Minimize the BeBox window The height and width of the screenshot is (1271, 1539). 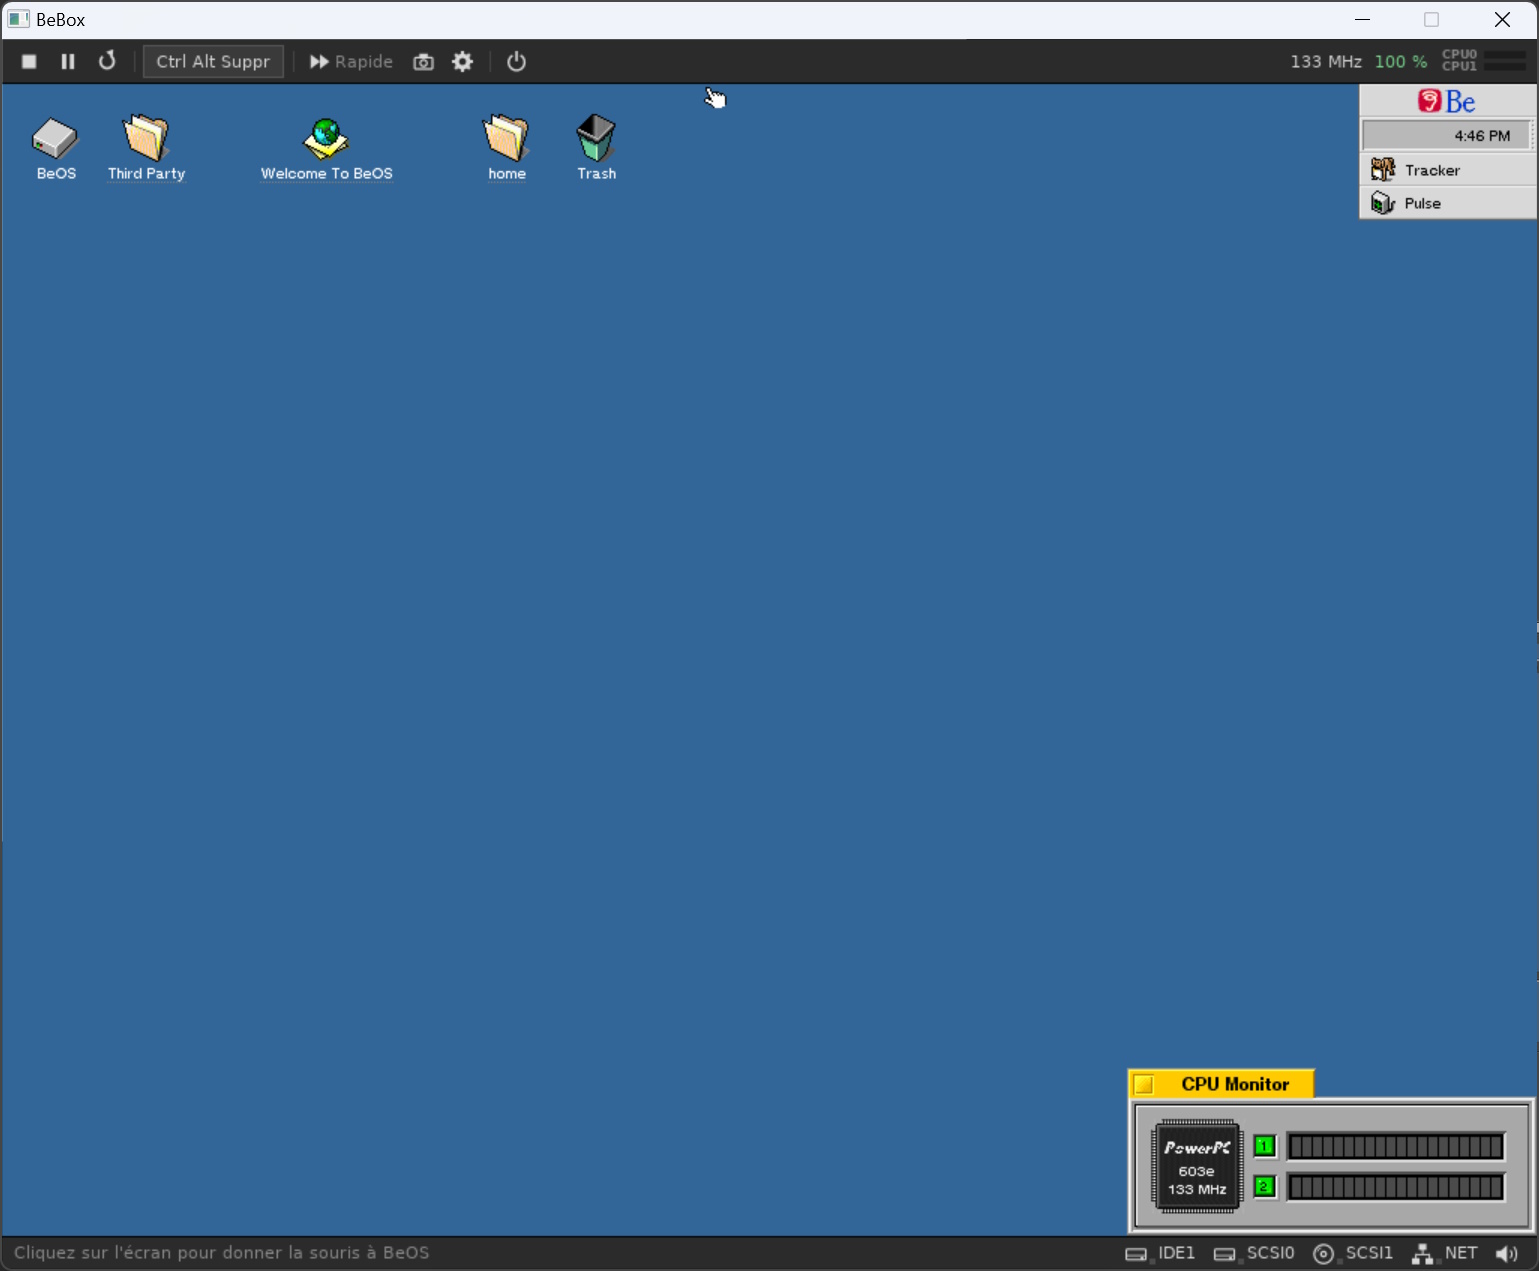[x=1362, y=20]
